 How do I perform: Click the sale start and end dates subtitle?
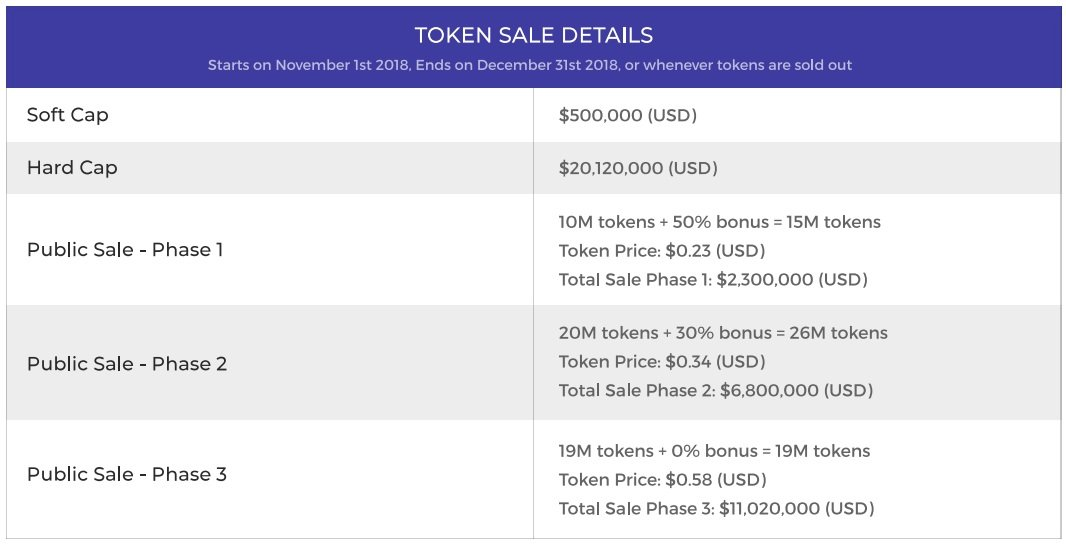[530, 65]
